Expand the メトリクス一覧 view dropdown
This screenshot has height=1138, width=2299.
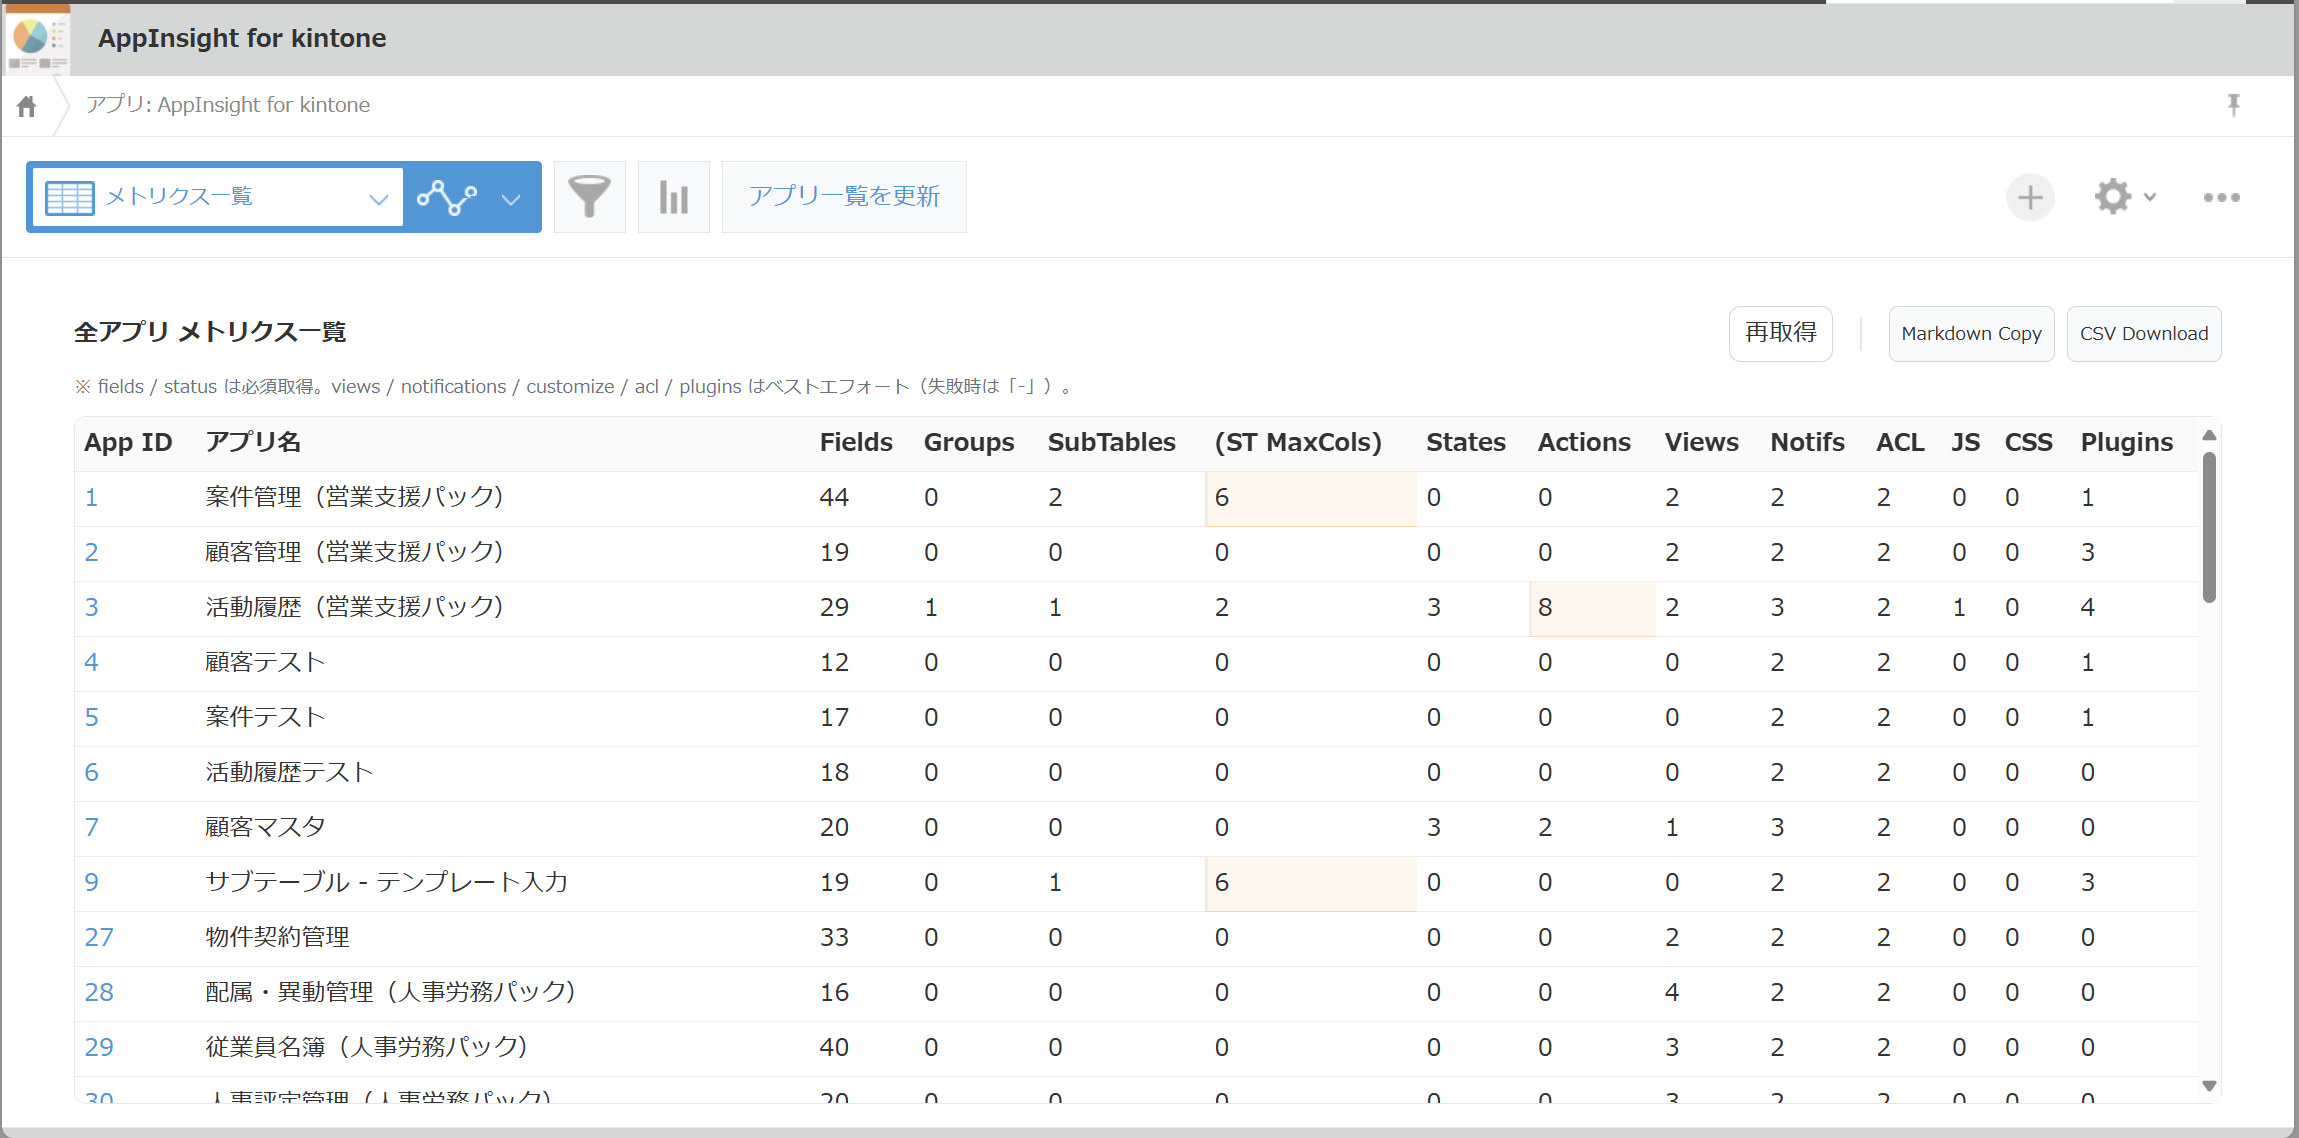378,198
